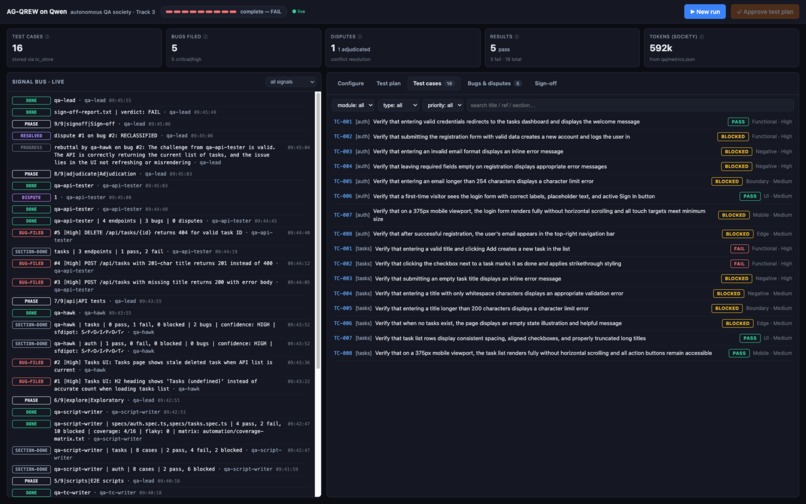
Task: Select auth TC-008 top-right navigation bar row
Action: 563,234
